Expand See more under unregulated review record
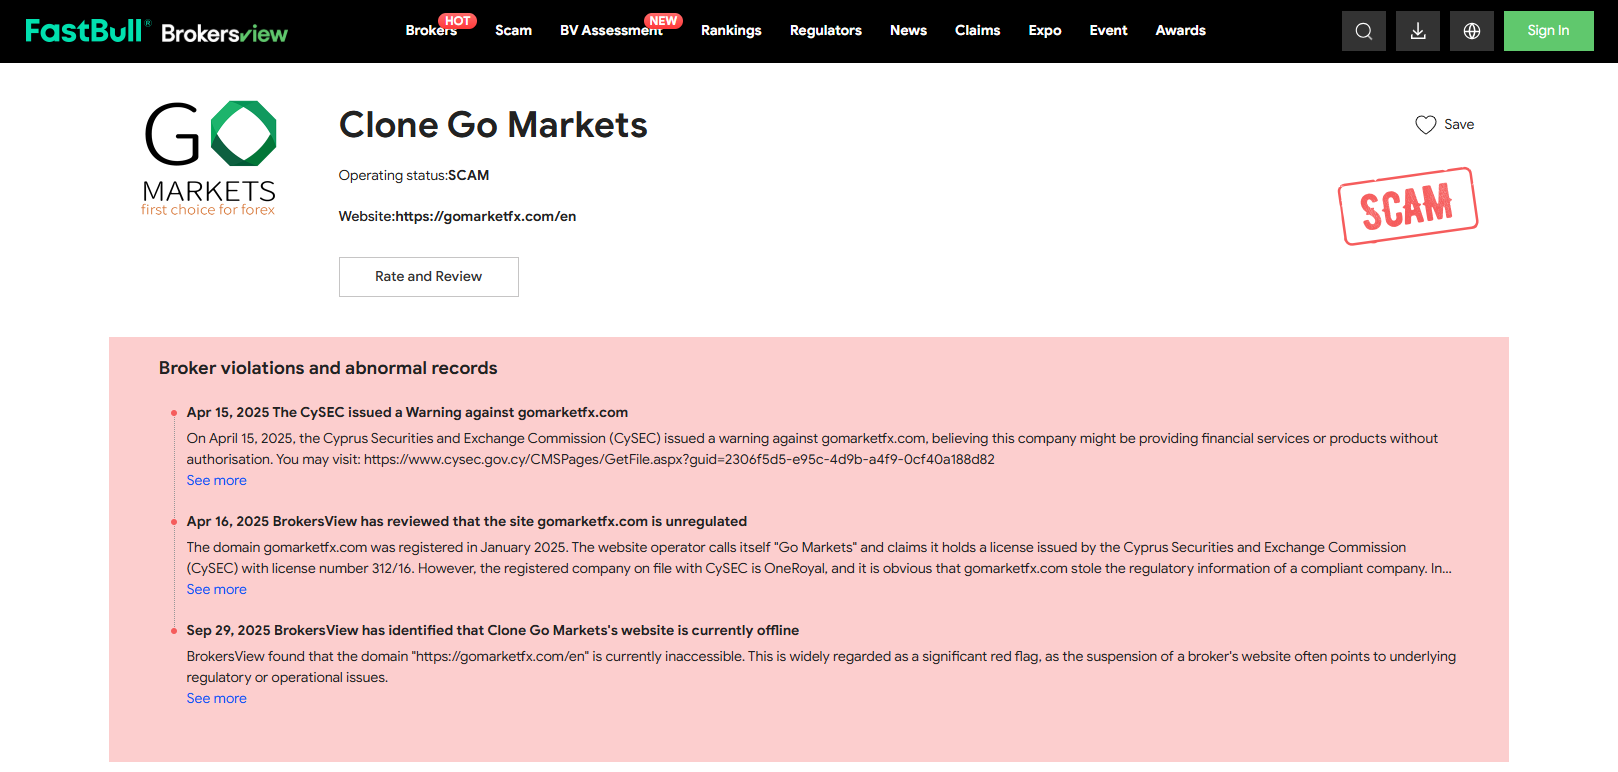This screenshot has width=1618, height=772. click(216, 590)
